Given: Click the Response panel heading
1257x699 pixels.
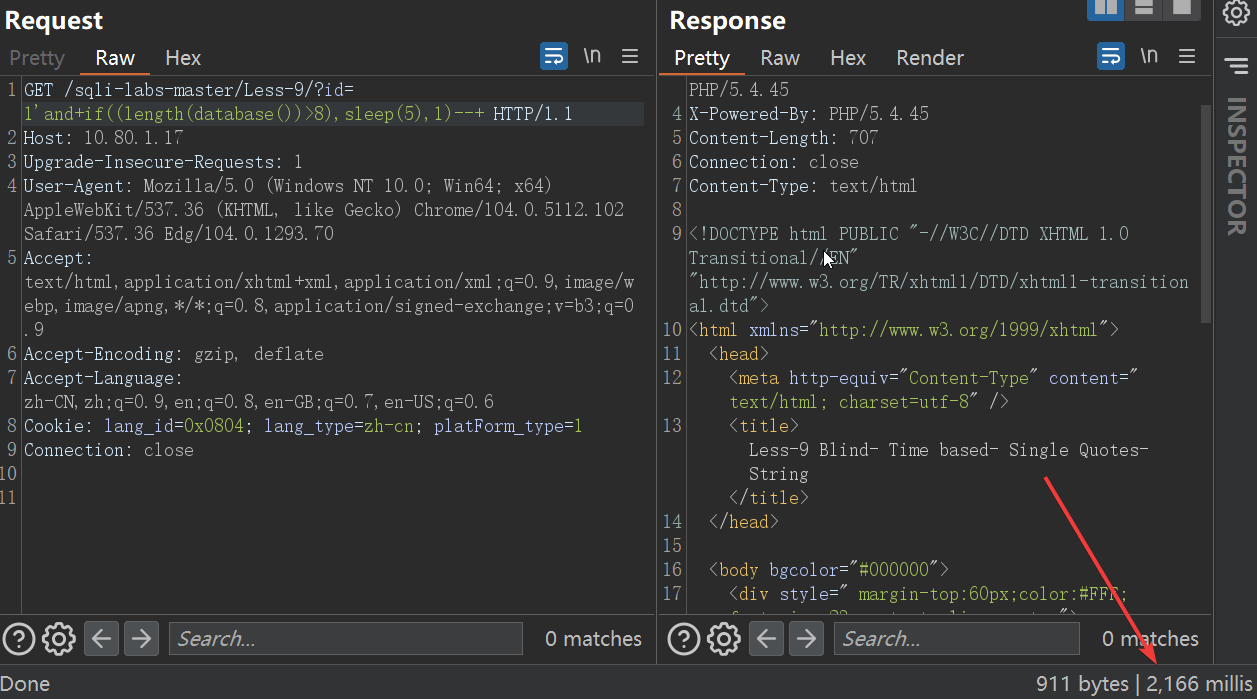Looking at the screenshot, I should [x=728, y=20].
